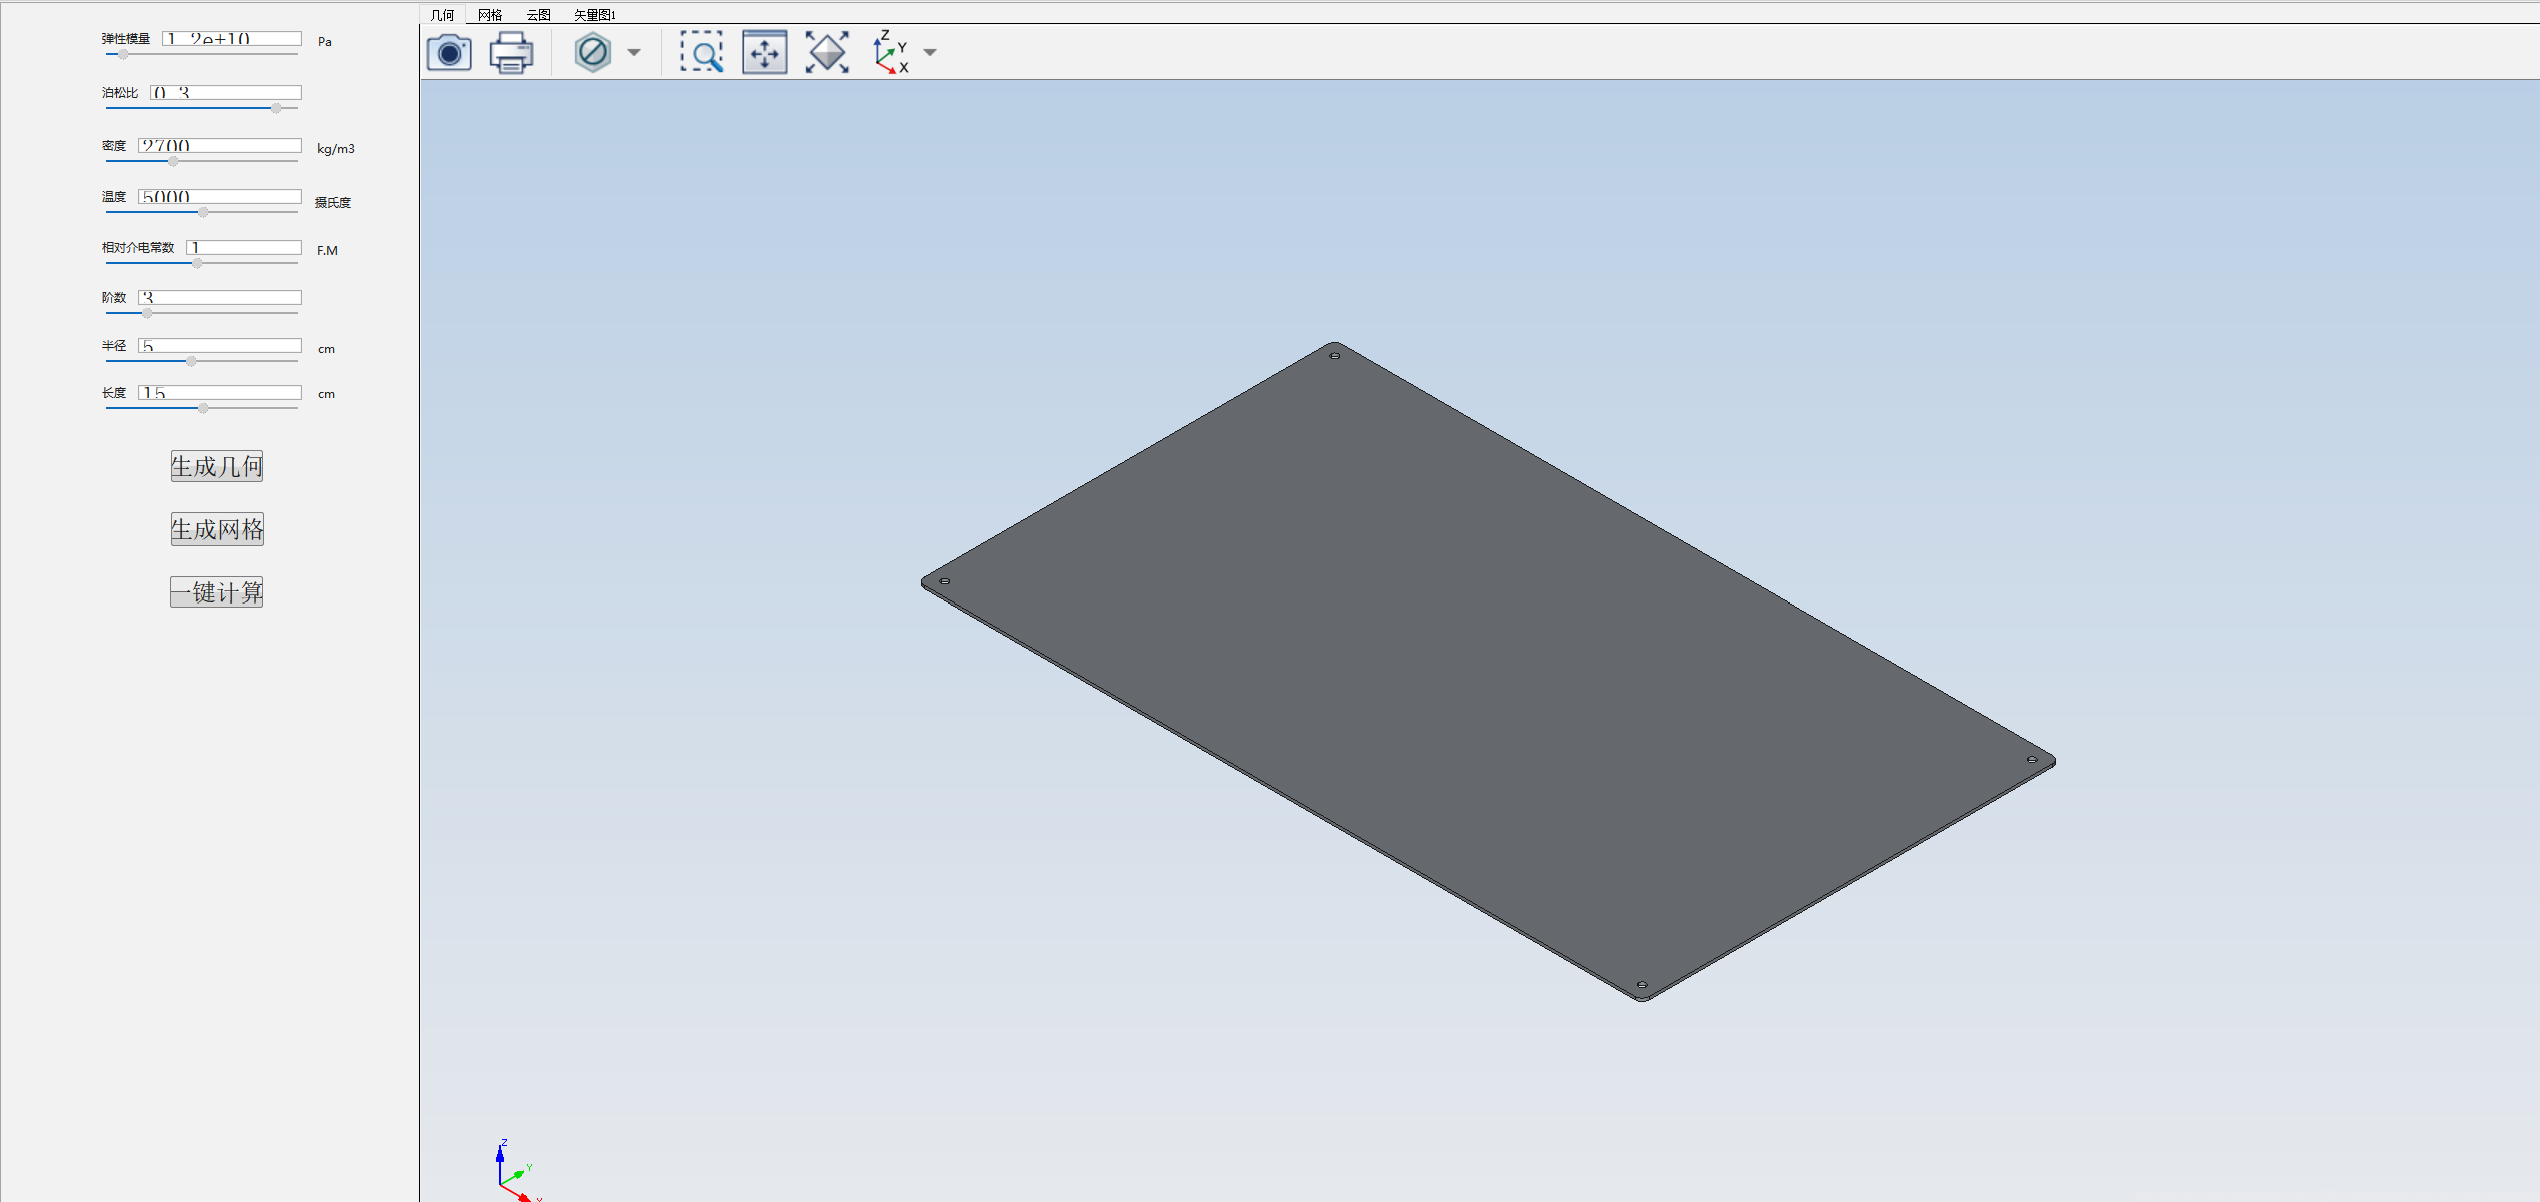Click the 密度 slider handle

pyautogui.click(x=173, y=161)
